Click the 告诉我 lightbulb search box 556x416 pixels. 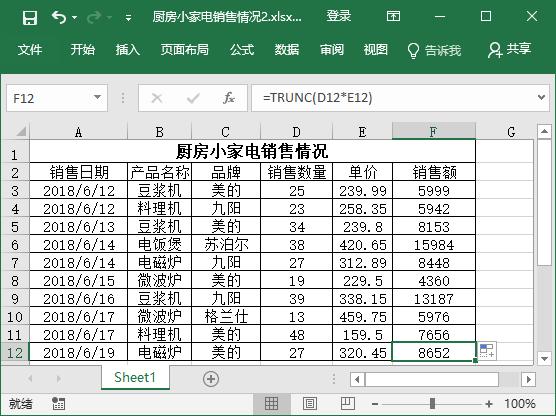coord(434,50)
